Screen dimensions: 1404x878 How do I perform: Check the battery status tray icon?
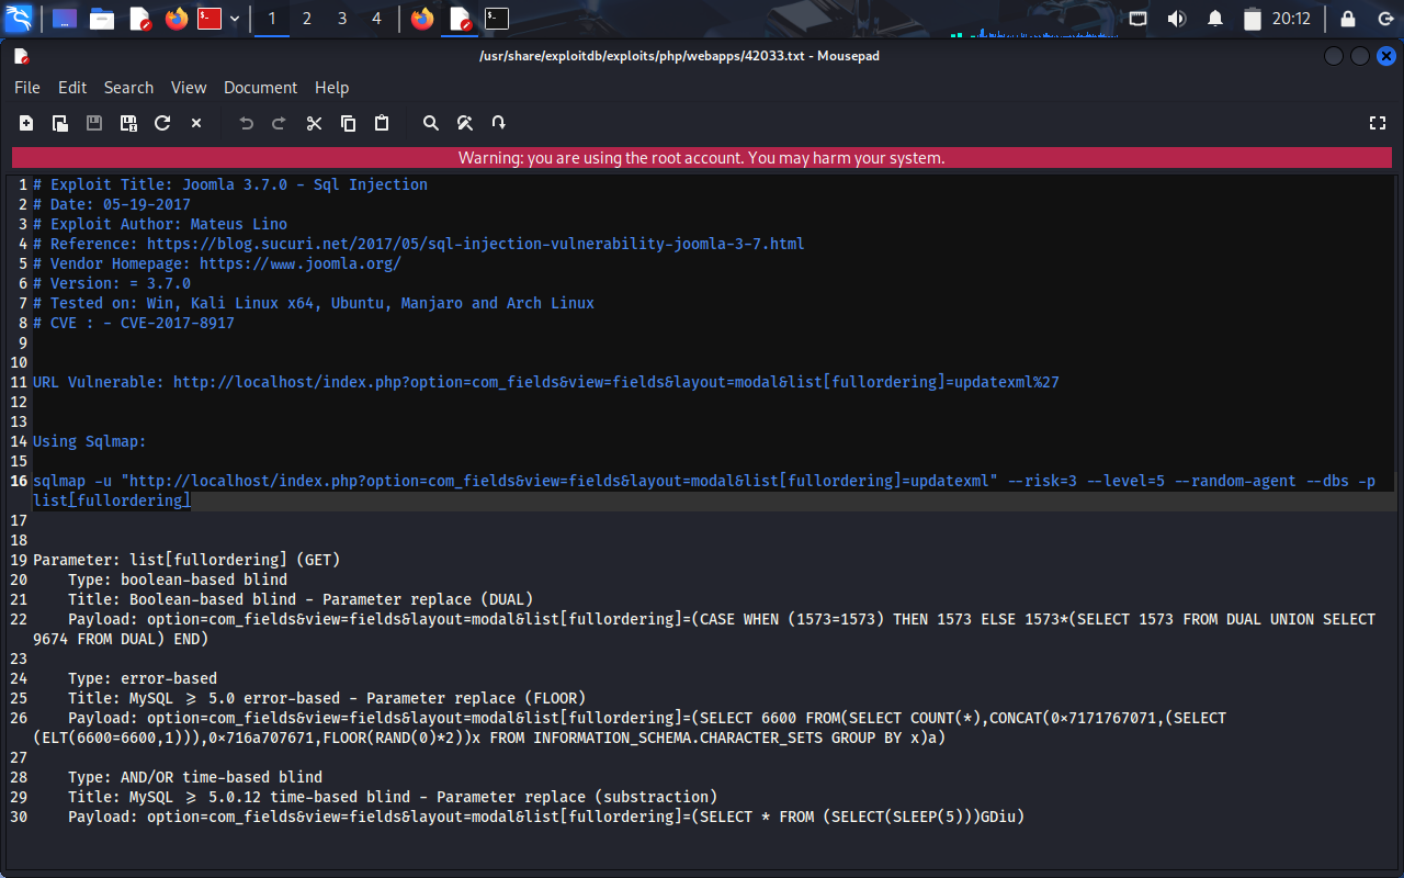(x=1252, y=19)
